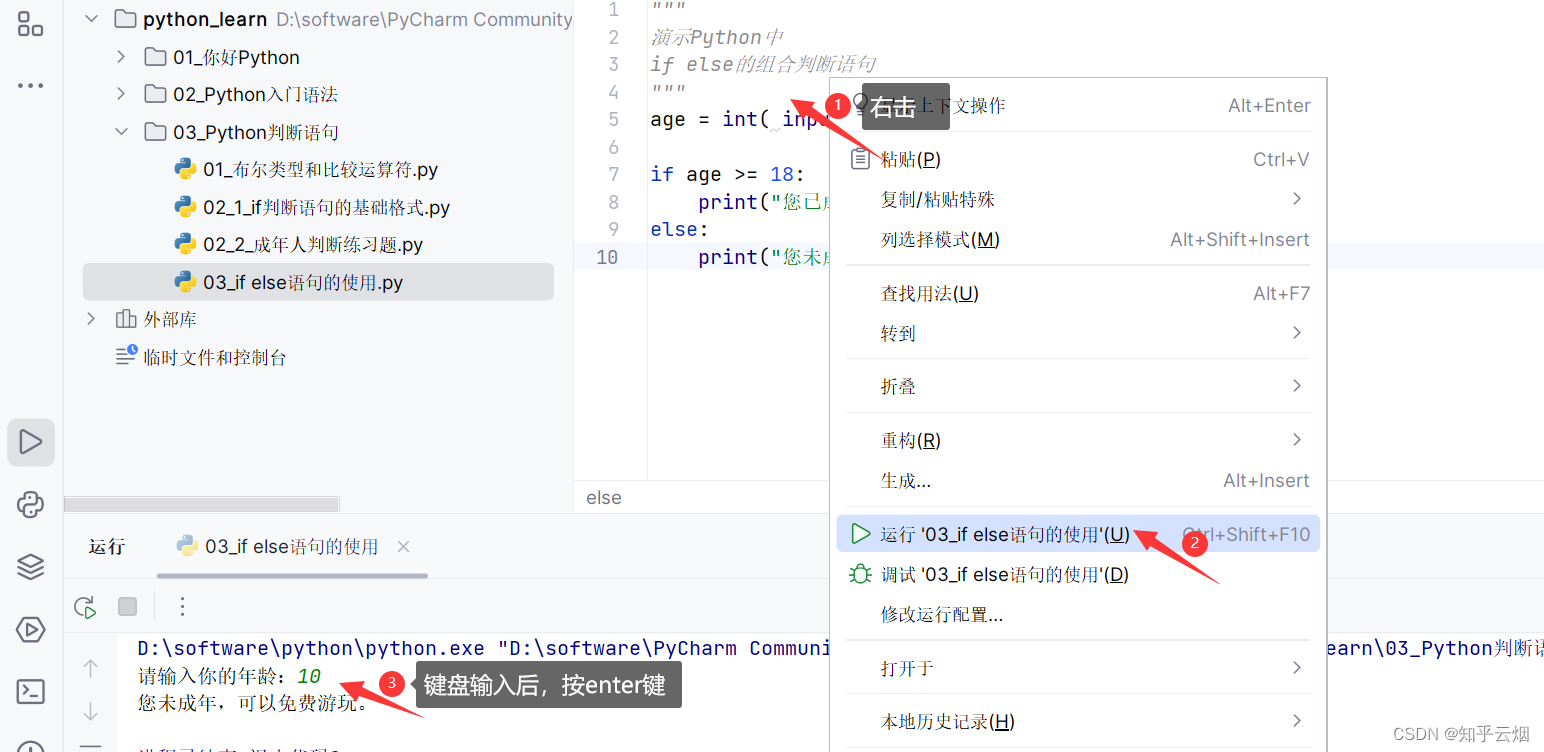Click the 'else' breadcrumb below editor
The image size is (1544, 752).
coord(604,497)
